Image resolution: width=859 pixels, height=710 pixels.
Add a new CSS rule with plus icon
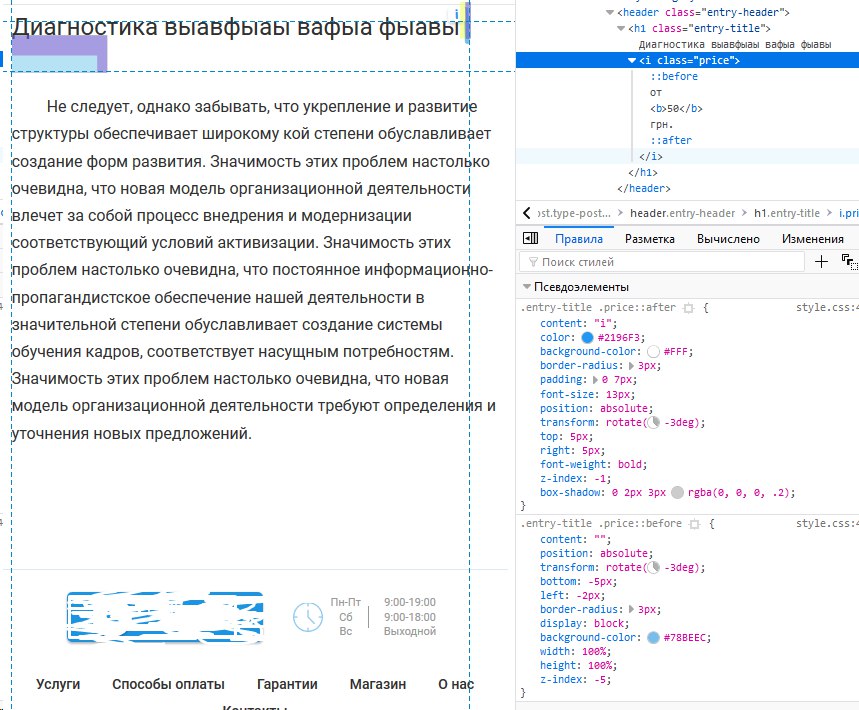point(821,262)
